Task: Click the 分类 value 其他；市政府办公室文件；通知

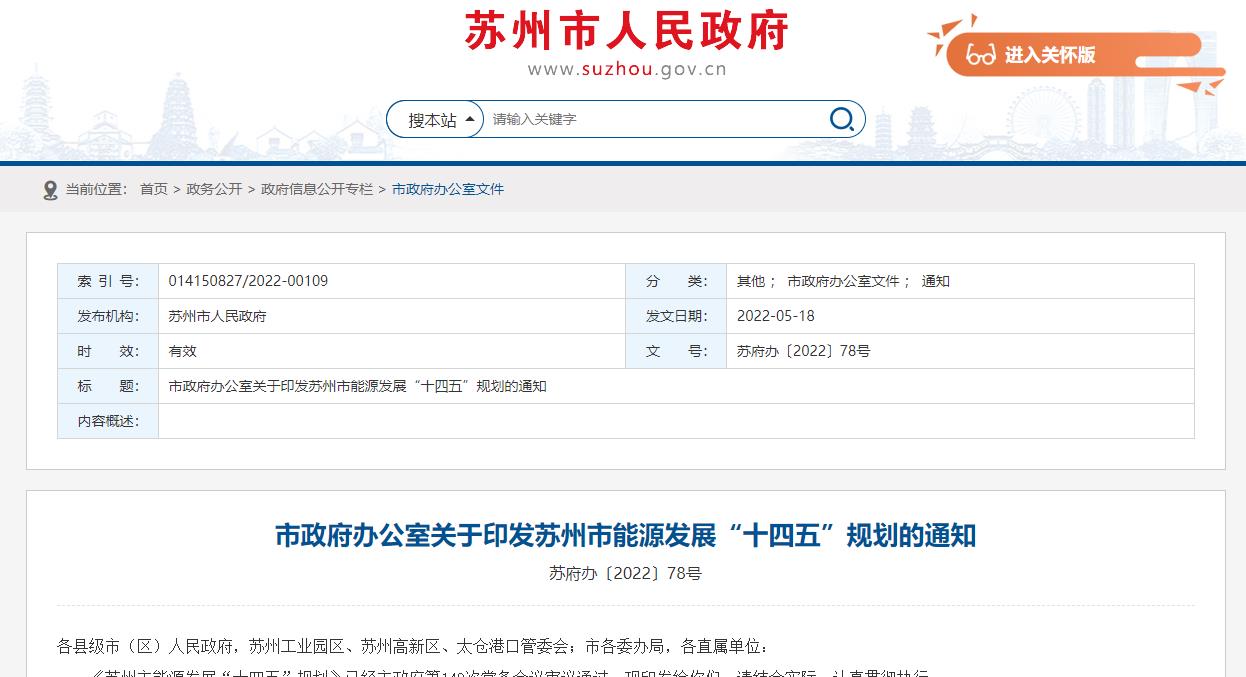Action: [x=843, y=281]
